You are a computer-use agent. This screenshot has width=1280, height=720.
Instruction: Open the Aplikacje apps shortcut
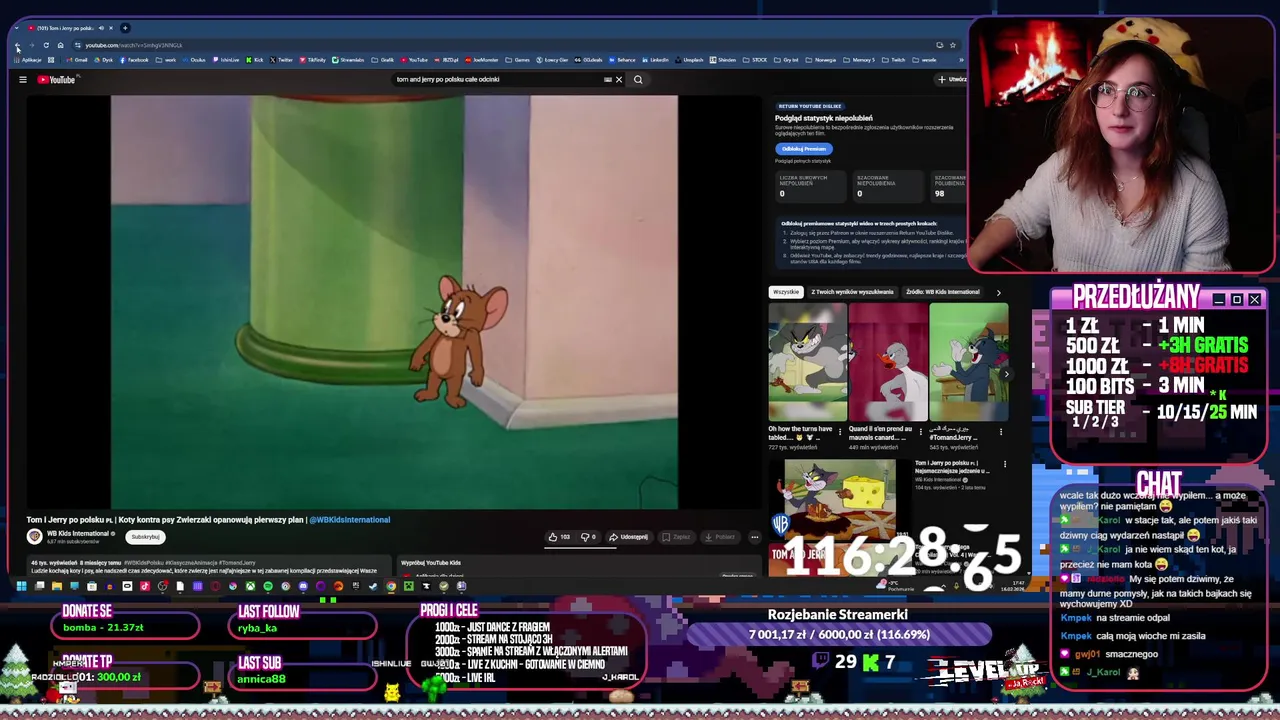pos(28,60)
